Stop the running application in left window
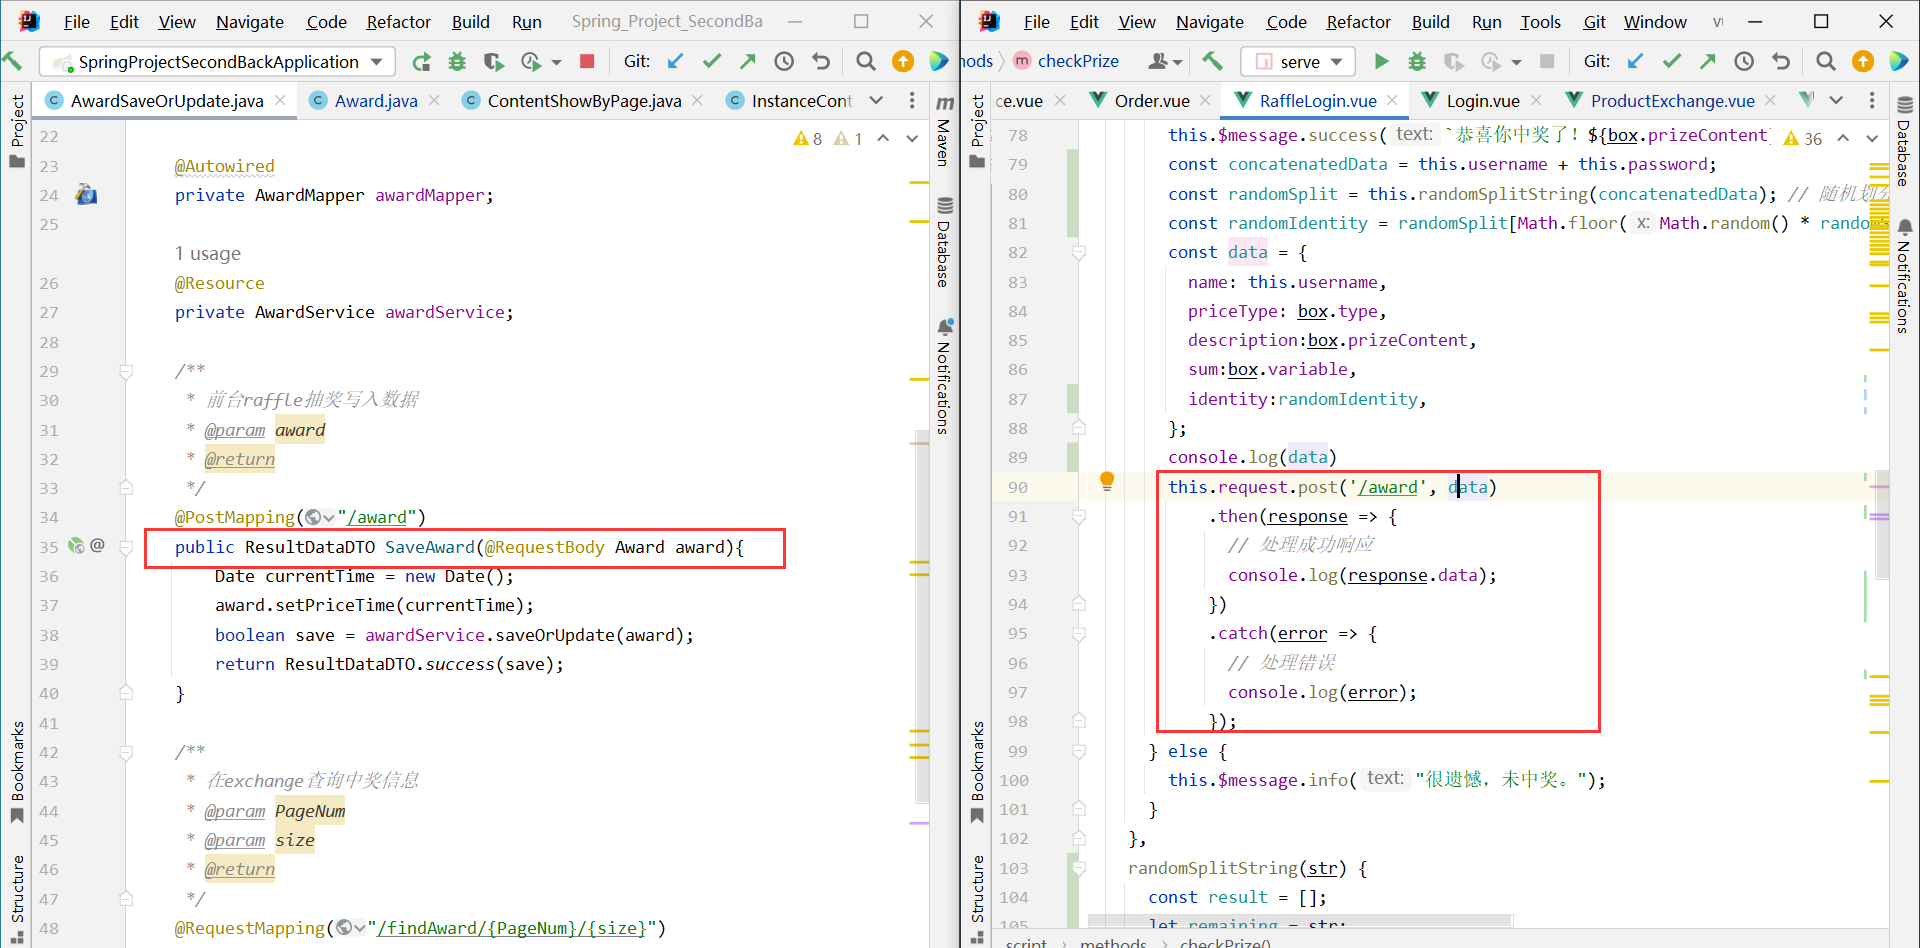 [x=587, y=62]
